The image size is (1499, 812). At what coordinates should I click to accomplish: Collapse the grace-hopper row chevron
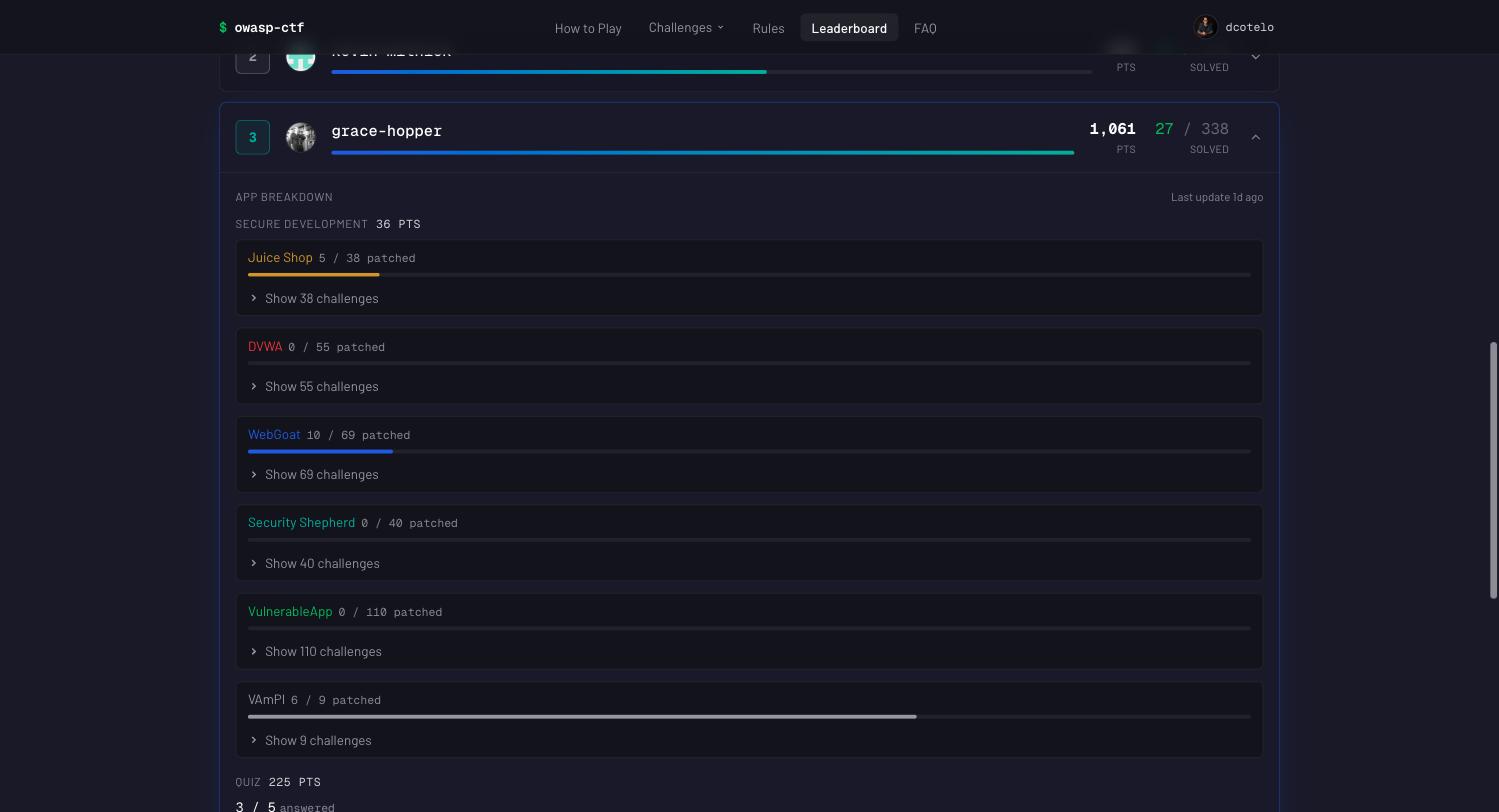[1256, 137]
